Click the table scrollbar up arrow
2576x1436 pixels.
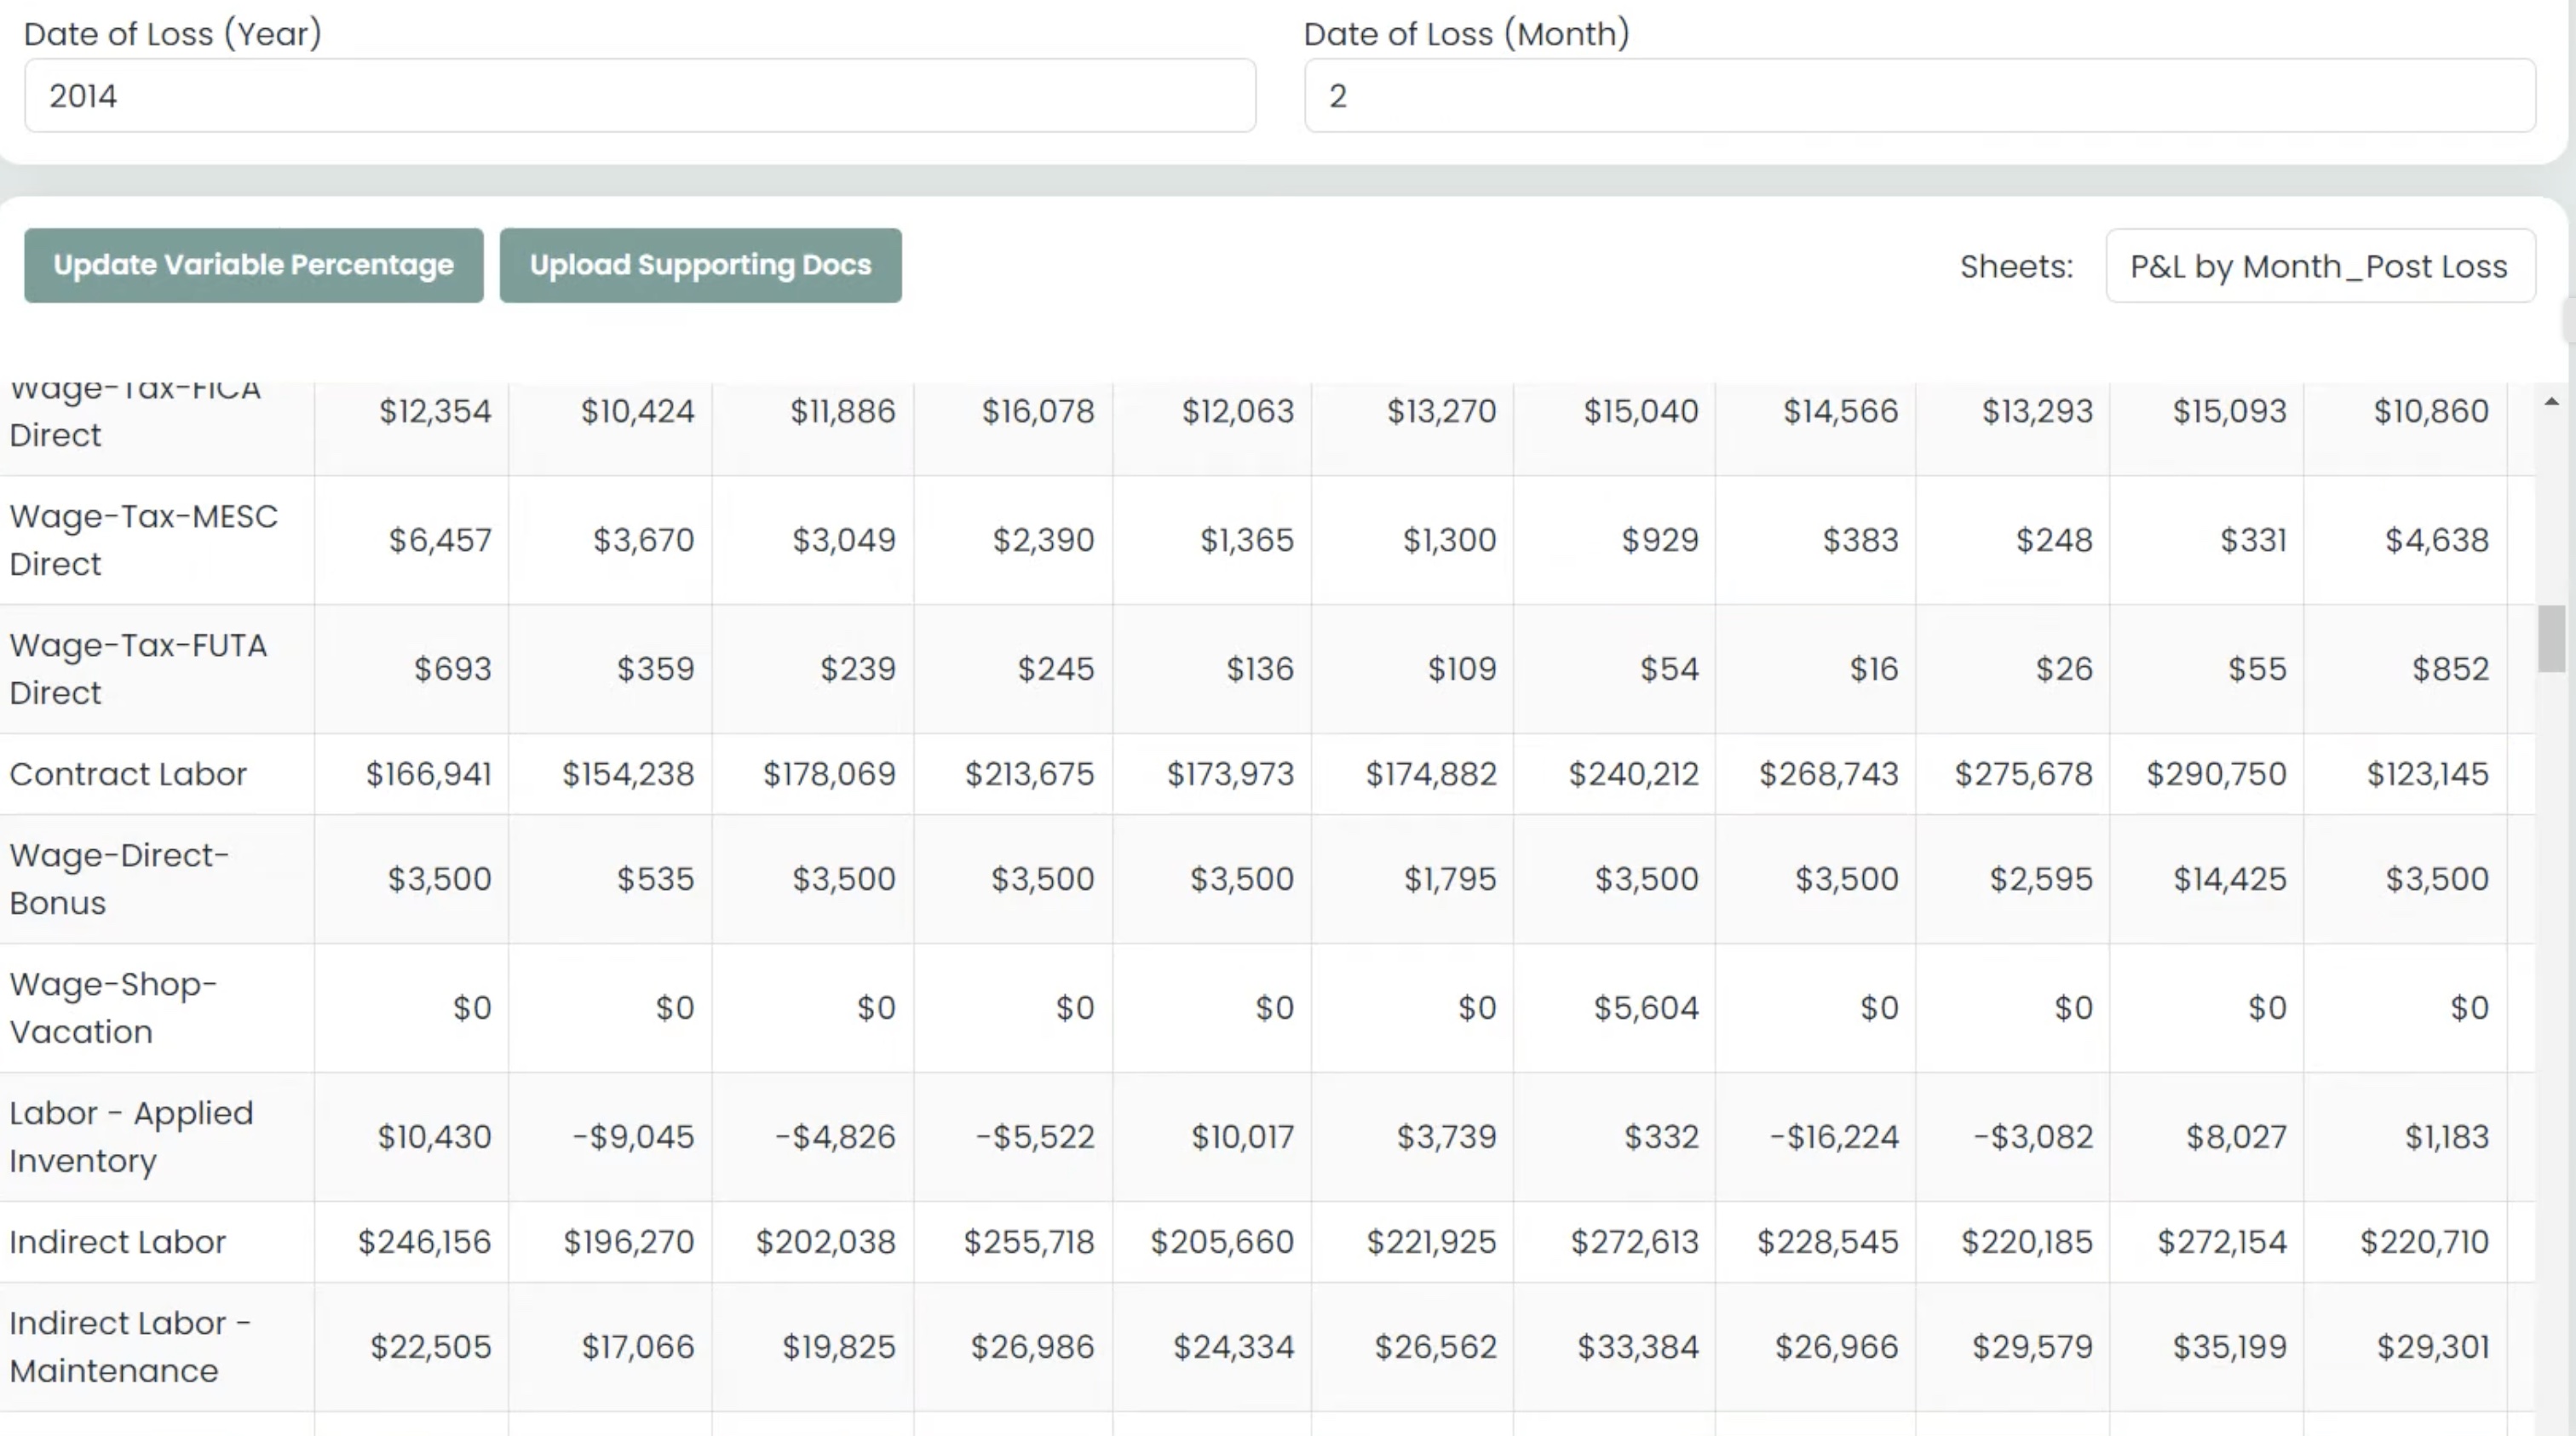point(2551,402)
